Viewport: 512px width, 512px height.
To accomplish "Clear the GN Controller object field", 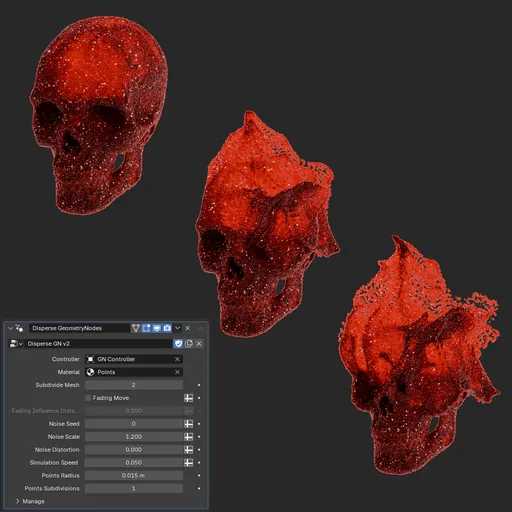I will coord(177,359).
